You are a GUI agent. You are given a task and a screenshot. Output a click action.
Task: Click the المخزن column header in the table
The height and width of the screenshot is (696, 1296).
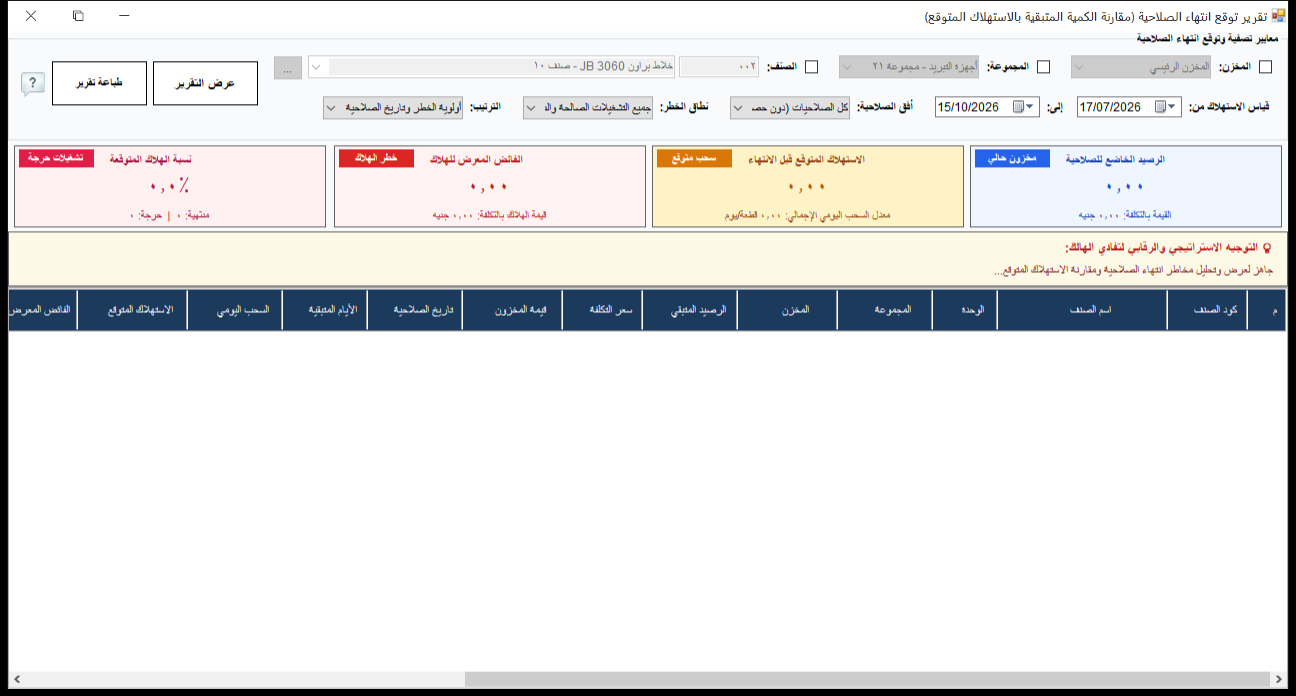point(787,310)
